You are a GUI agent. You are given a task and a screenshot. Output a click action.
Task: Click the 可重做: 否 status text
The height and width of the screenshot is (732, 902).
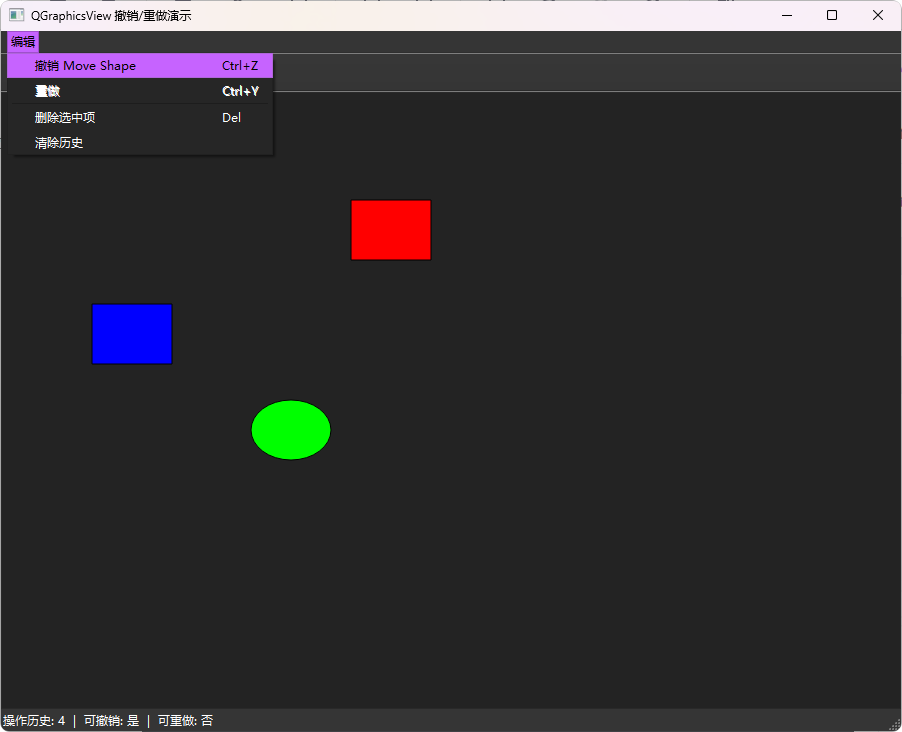pos(185,720)
